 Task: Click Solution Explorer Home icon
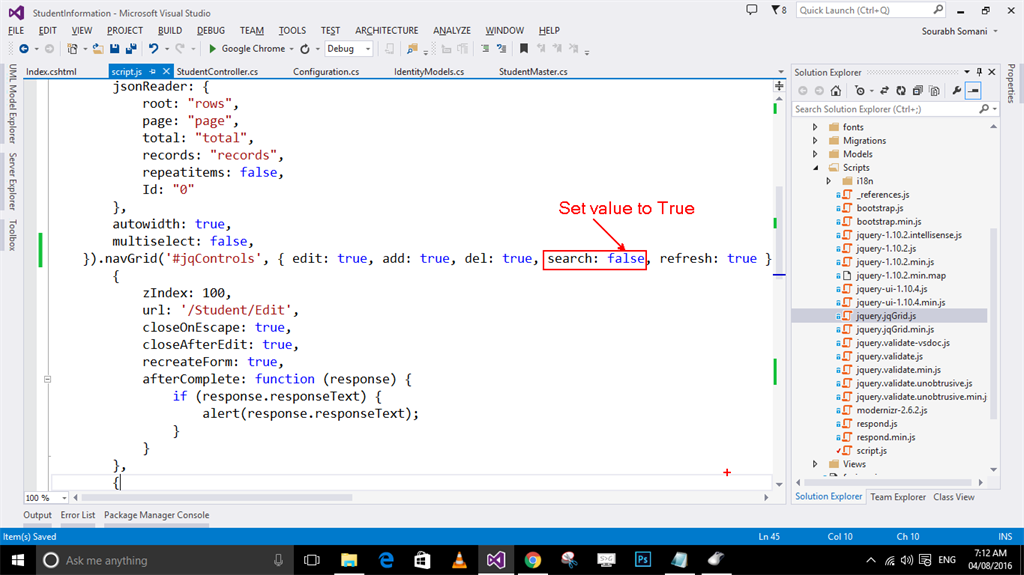click(835, 91)
